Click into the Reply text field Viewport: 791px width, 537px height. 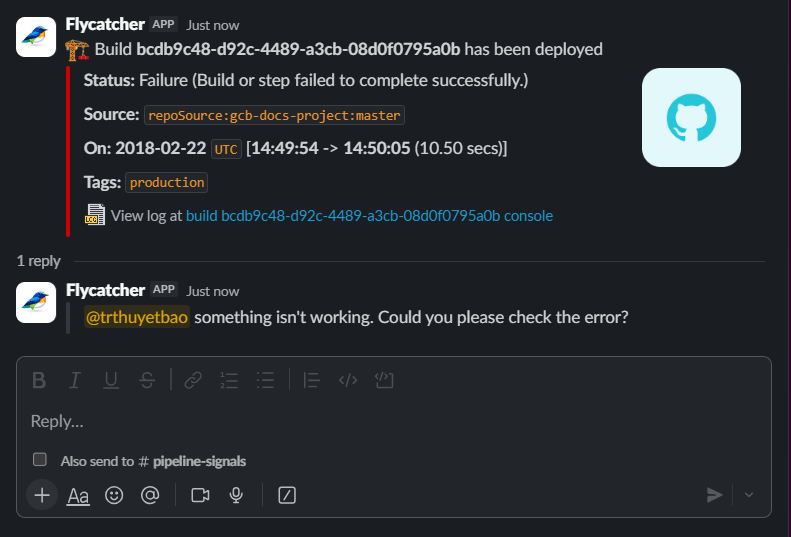[x=390, y=421]
